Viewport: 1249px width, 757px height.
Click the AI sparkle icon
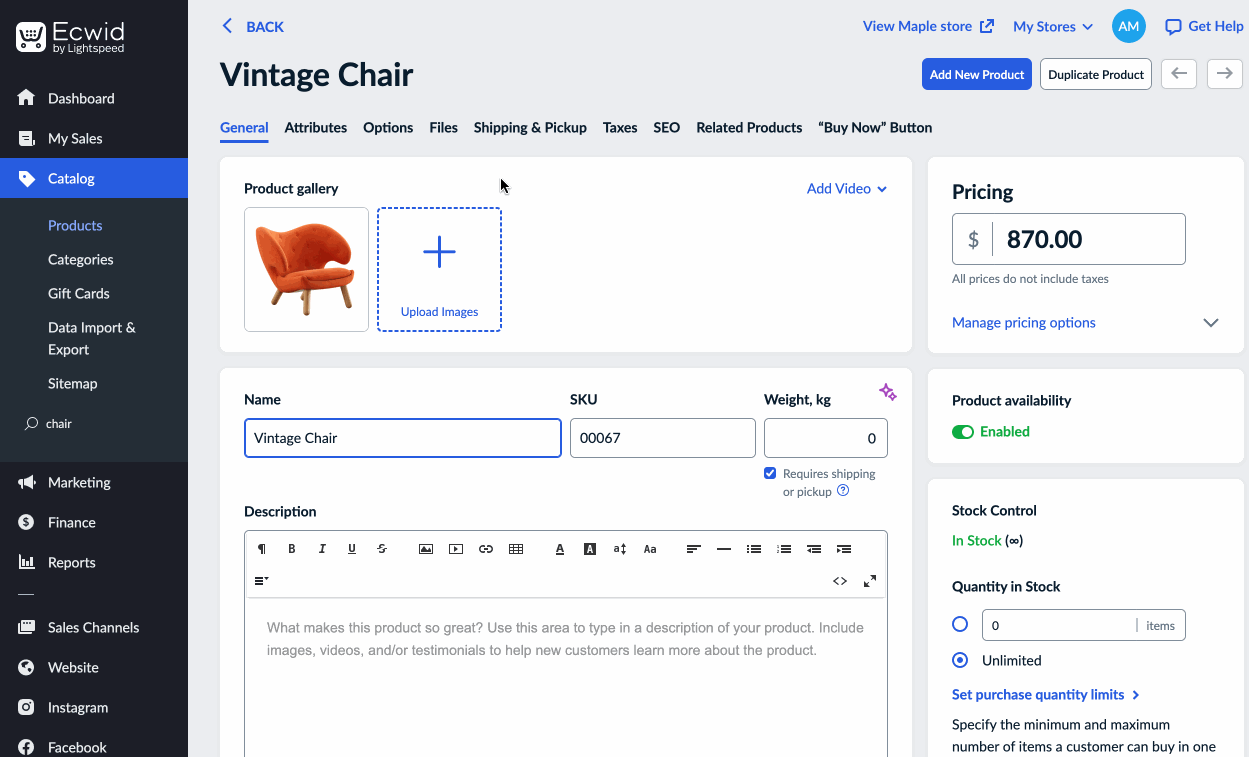[x=888, y=392]
